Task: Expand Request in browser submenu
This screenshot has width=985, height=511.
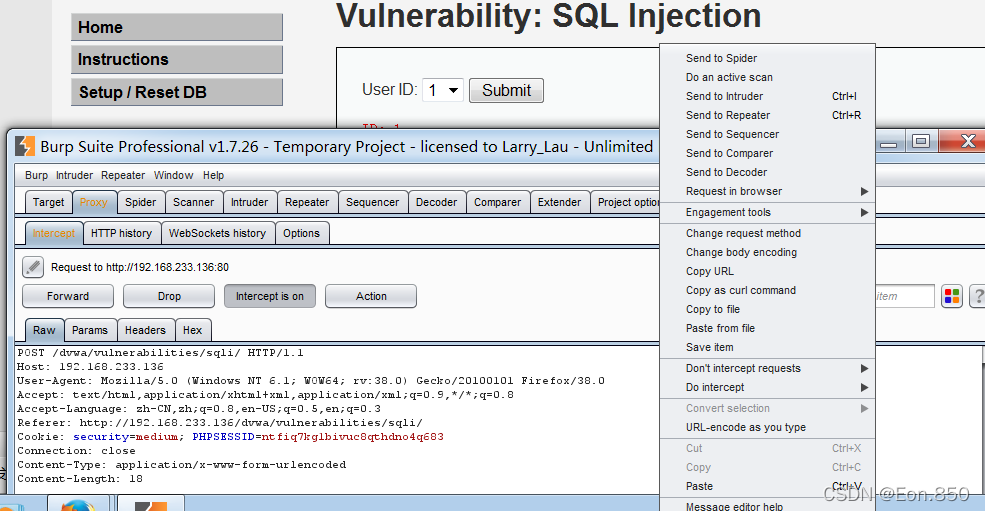Action: [767, 191]
